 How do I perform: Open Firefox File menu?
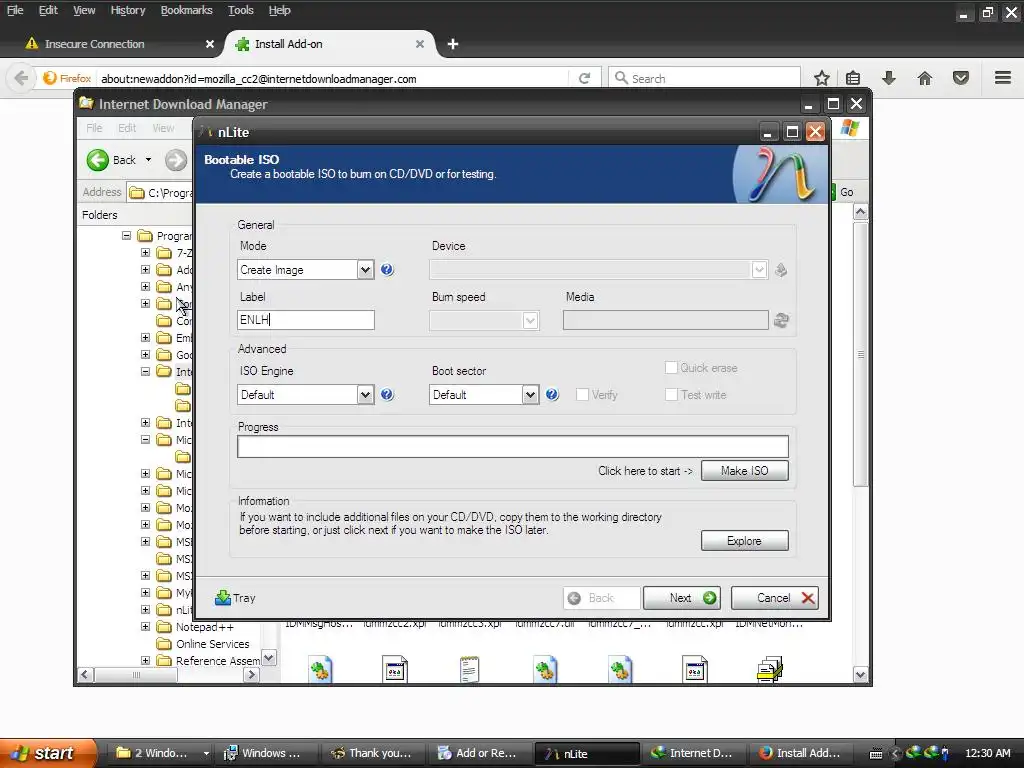click(15, 10)
